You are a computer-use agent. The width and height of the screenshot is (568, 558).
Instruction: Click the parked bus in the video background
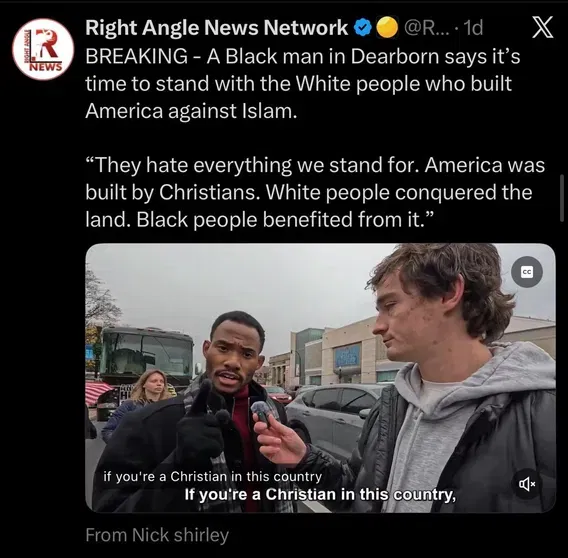tap(146, 357)
